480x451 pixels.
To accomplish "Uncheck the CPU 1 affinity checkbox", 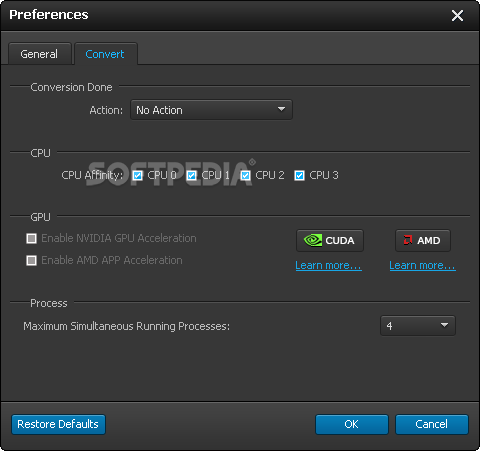I will (192, 175).
